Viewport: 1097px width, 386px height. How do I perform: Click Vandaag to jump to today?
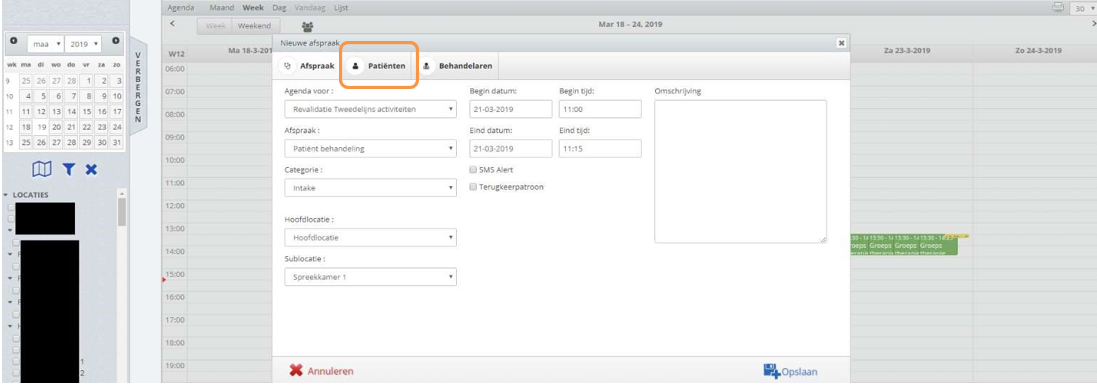[310, 8]
